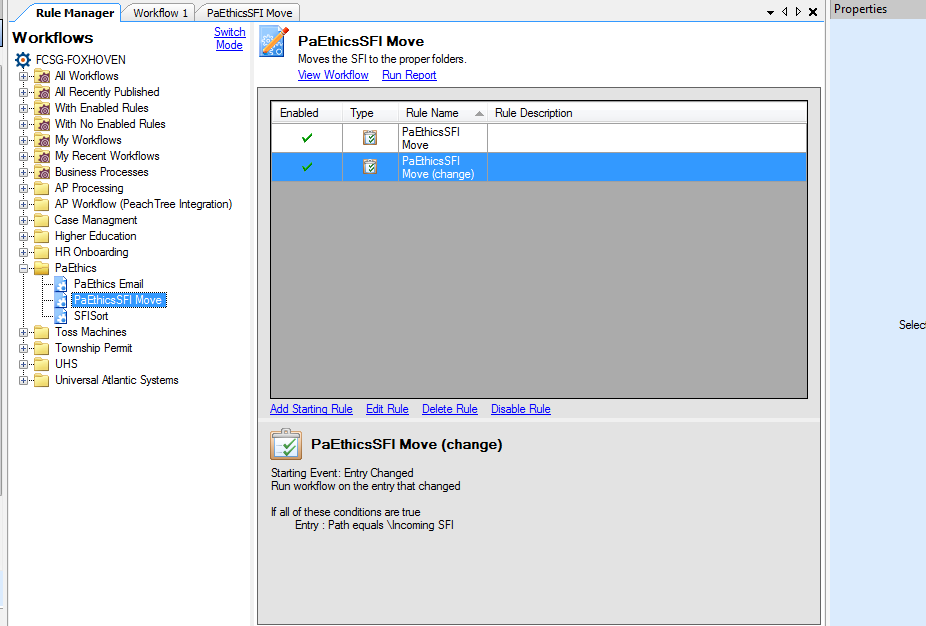Expand the AP Processing folder
The height and width of the screenshot is (626, 926).
point(24,188)
